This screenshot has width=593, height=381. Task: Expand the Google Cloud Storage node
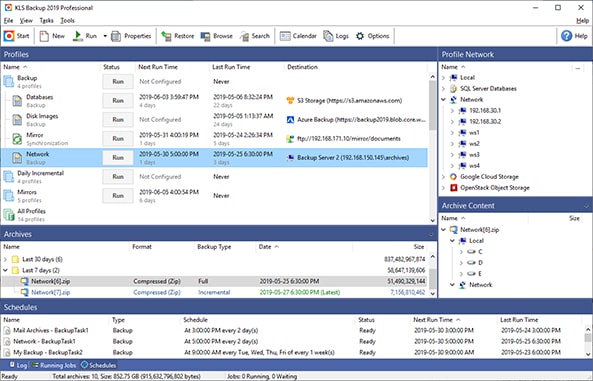coord(444,177)
